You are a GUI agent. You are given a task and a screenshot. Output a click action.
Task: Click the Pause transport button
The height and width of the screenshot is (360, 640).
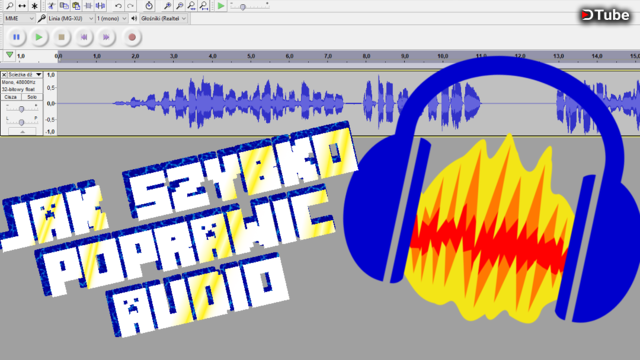pyautogui.click(x=16, y=37)
